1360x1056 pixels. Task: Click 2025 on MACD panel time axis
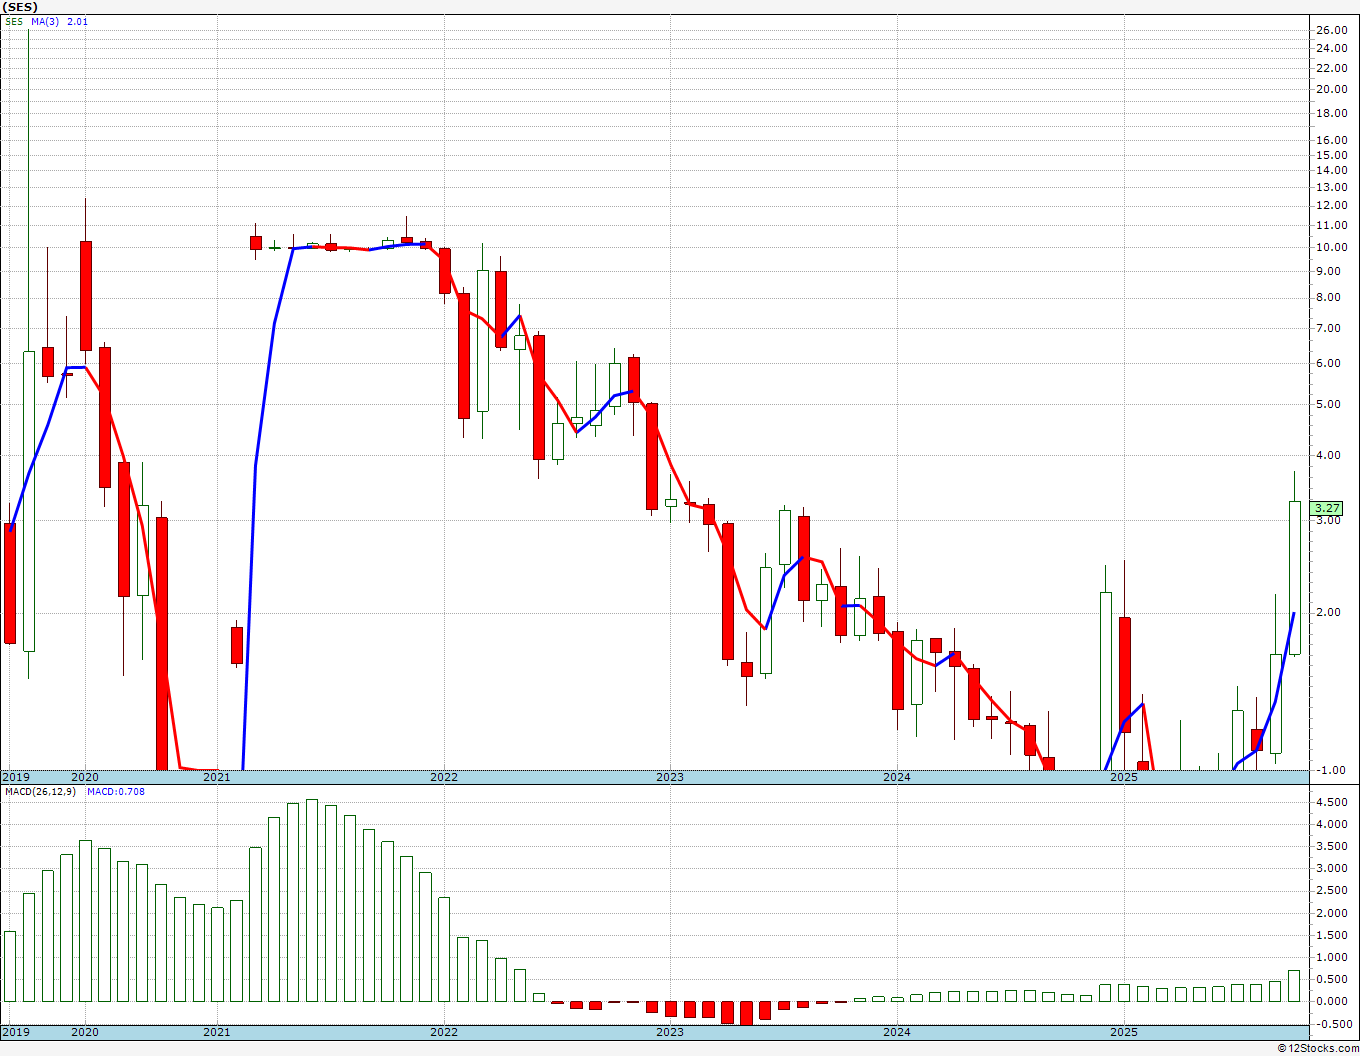point(1124,1032)
